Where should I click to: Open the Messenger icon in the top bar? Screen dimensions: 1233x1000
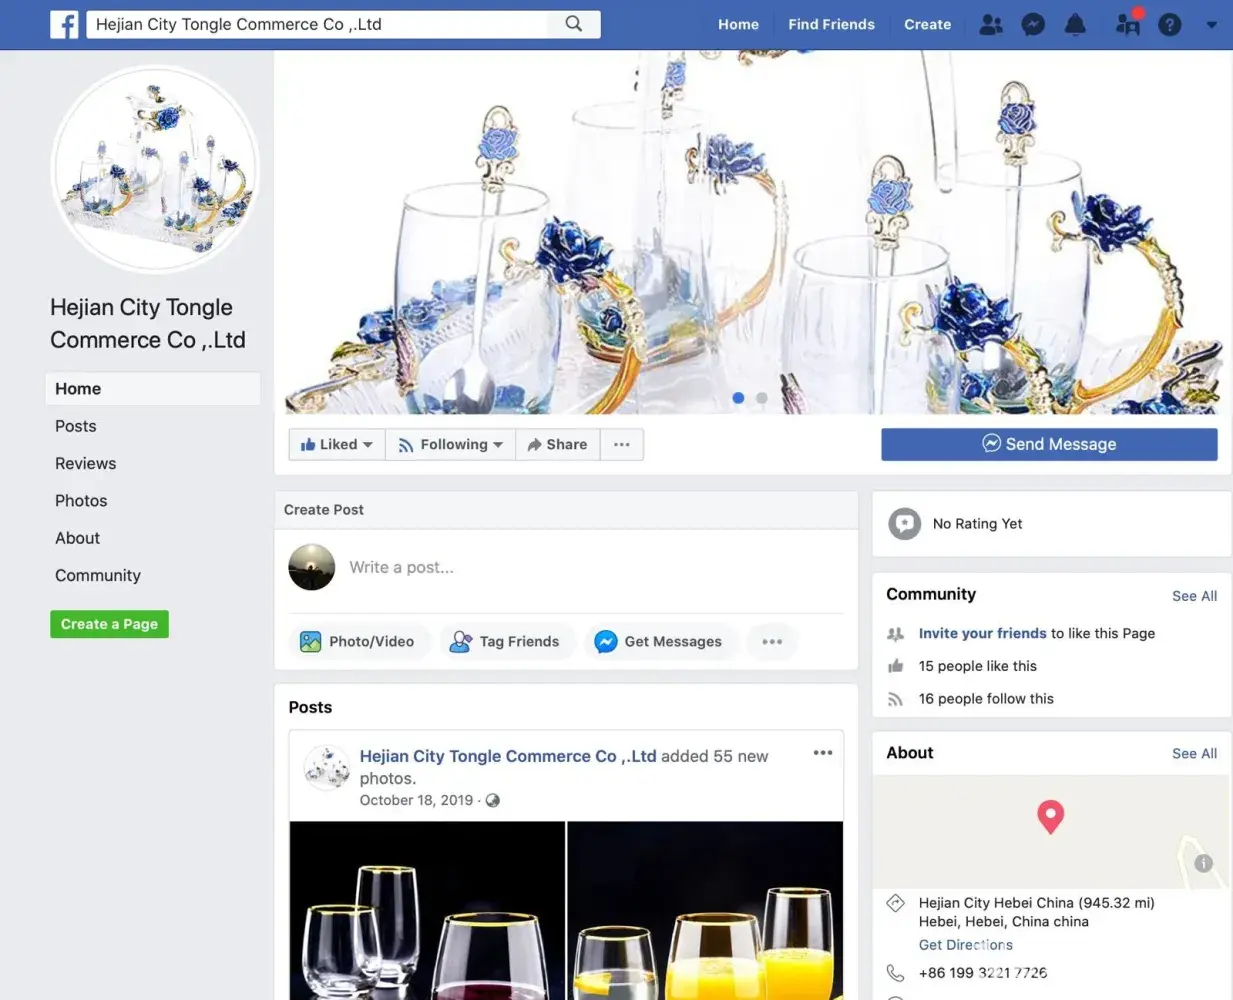coord(1033,24)
